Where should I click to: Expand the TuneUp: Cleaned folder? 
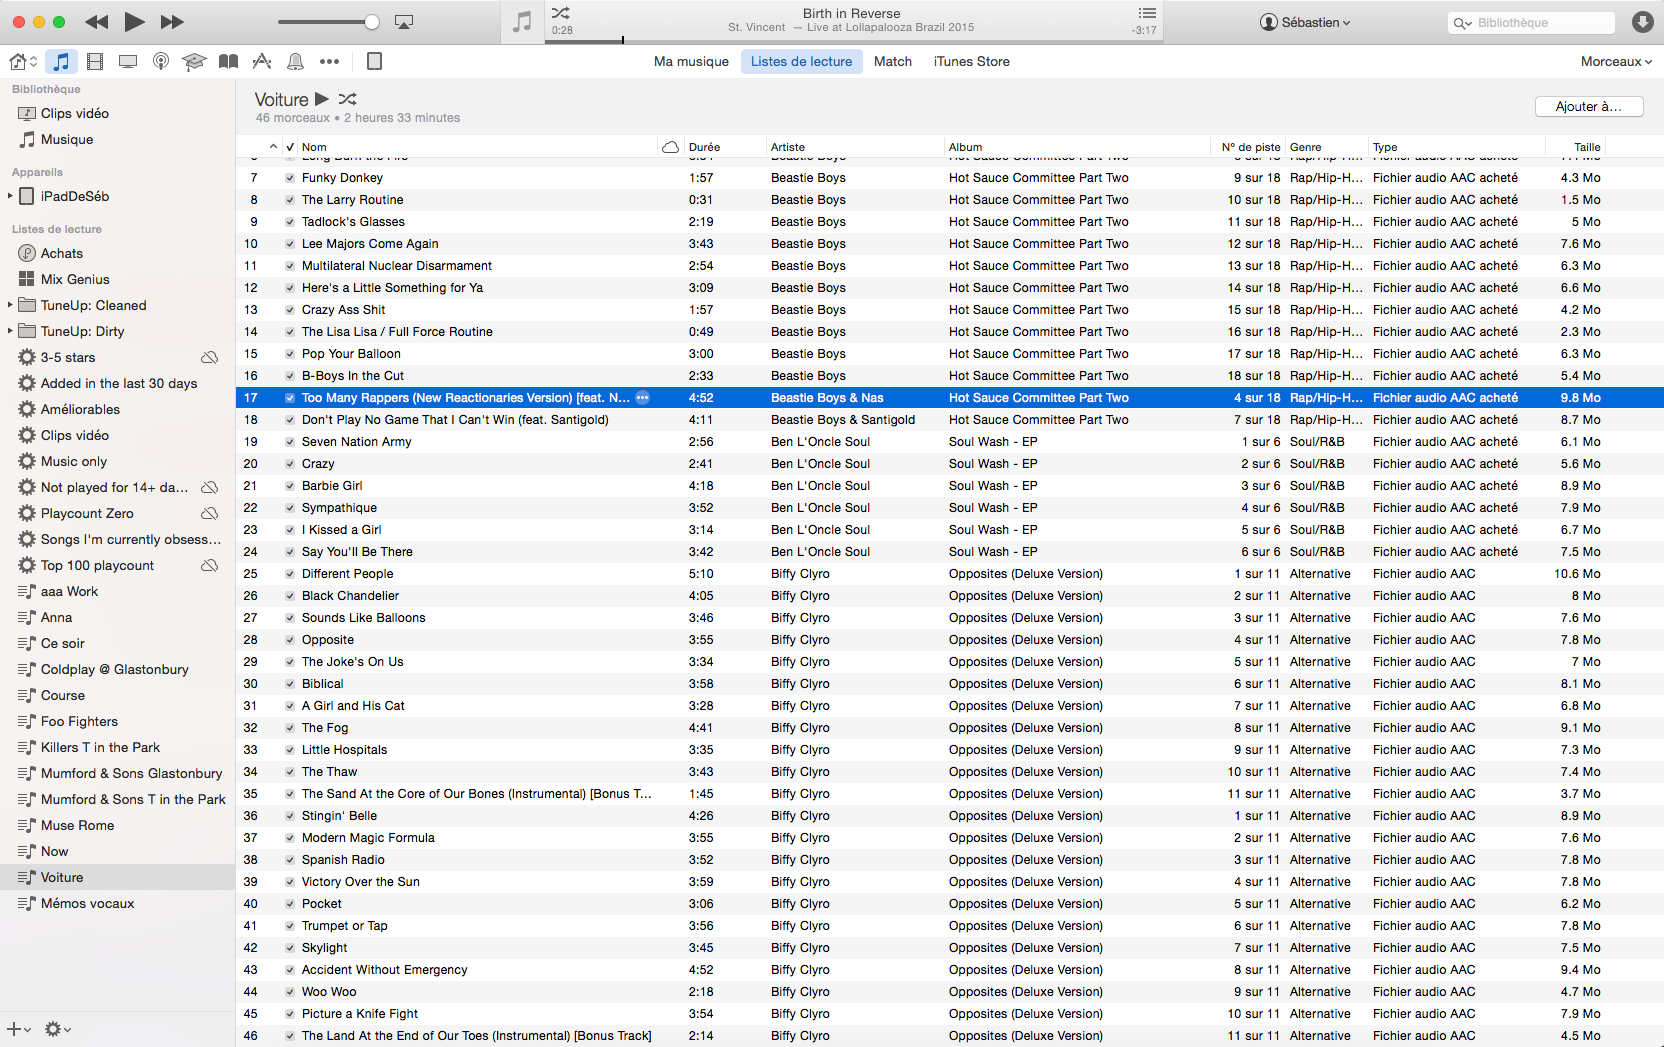(10, 305)
